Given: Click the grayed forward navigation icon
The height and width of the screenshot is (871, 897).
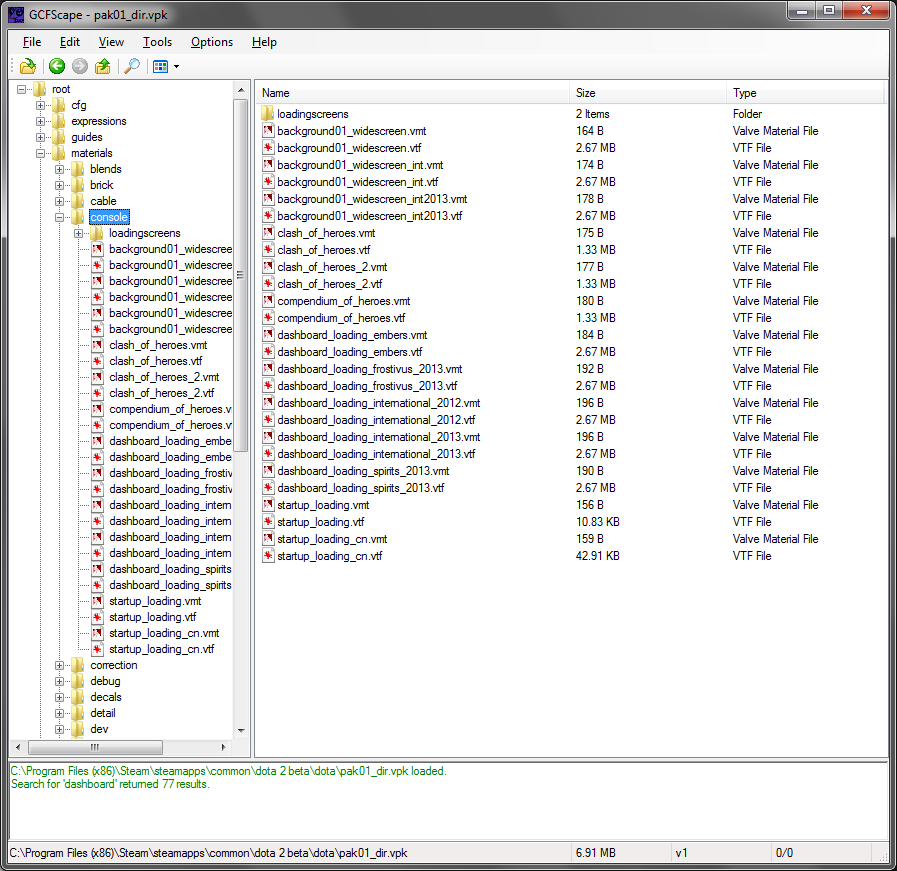Looking at the screenshot, I should [x=80, y=66].
